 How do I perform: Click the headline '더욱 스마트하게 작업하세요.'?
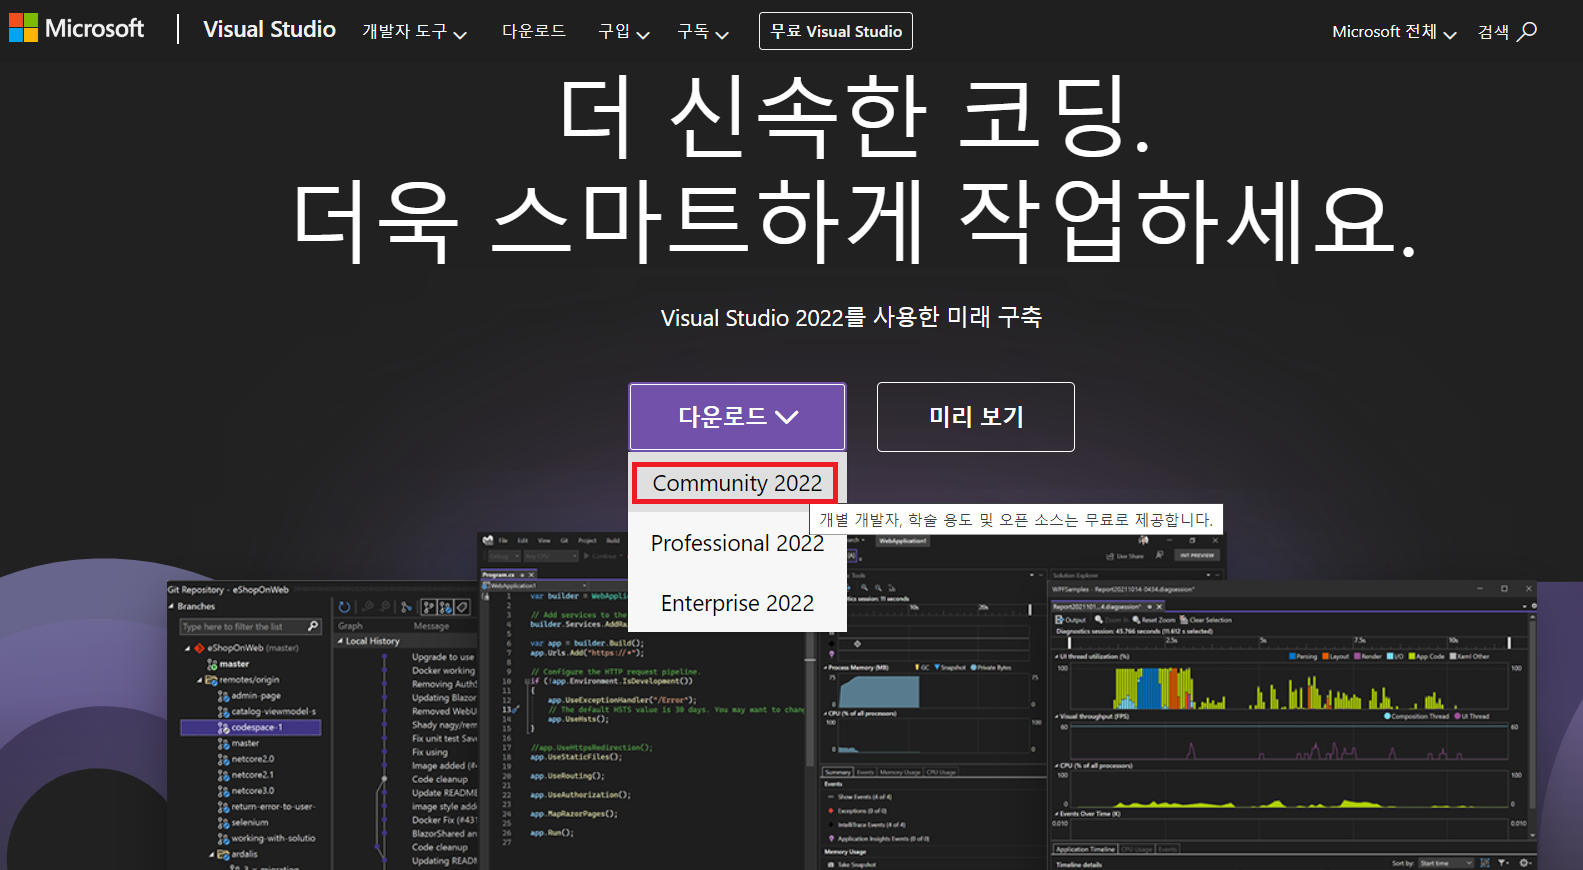coord(853,220)
